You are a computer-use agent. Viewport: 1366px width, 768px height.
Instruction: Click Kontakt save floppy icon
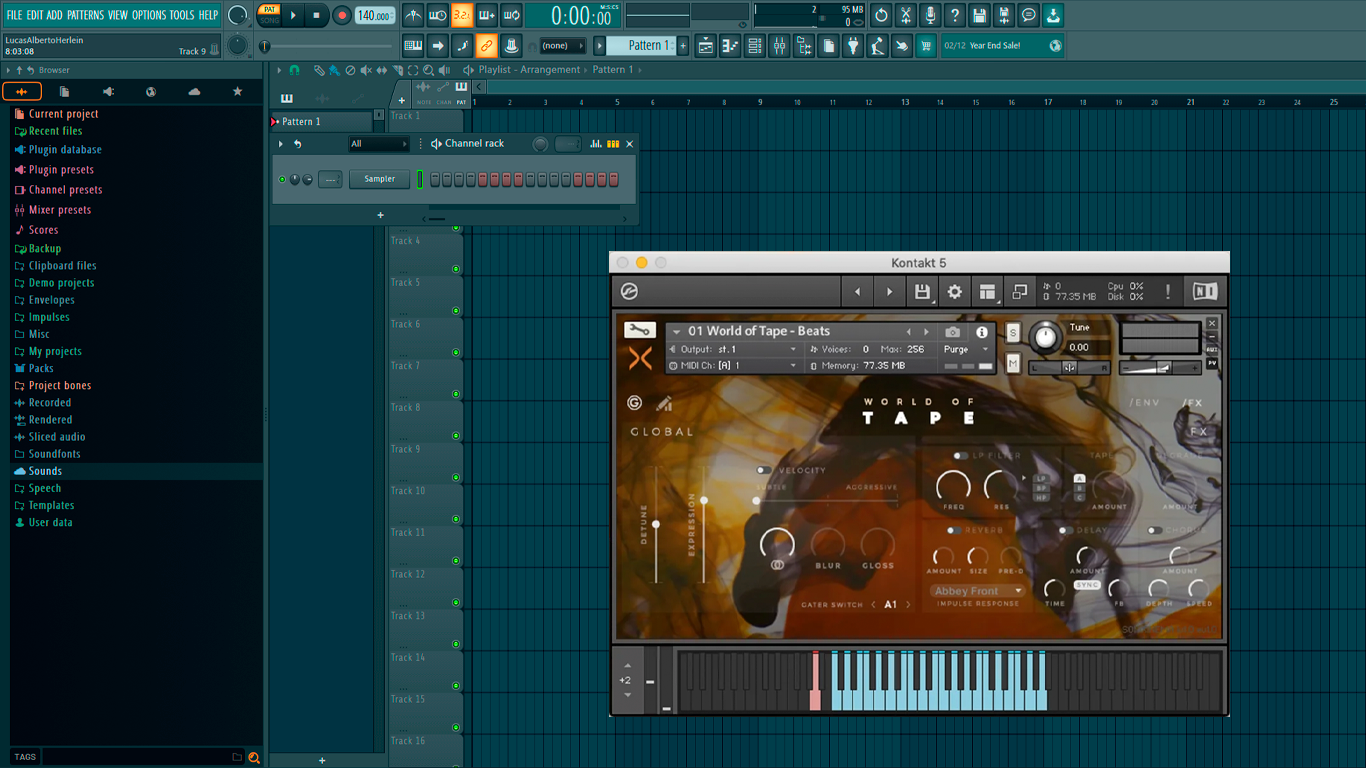(x=922, y=292)
